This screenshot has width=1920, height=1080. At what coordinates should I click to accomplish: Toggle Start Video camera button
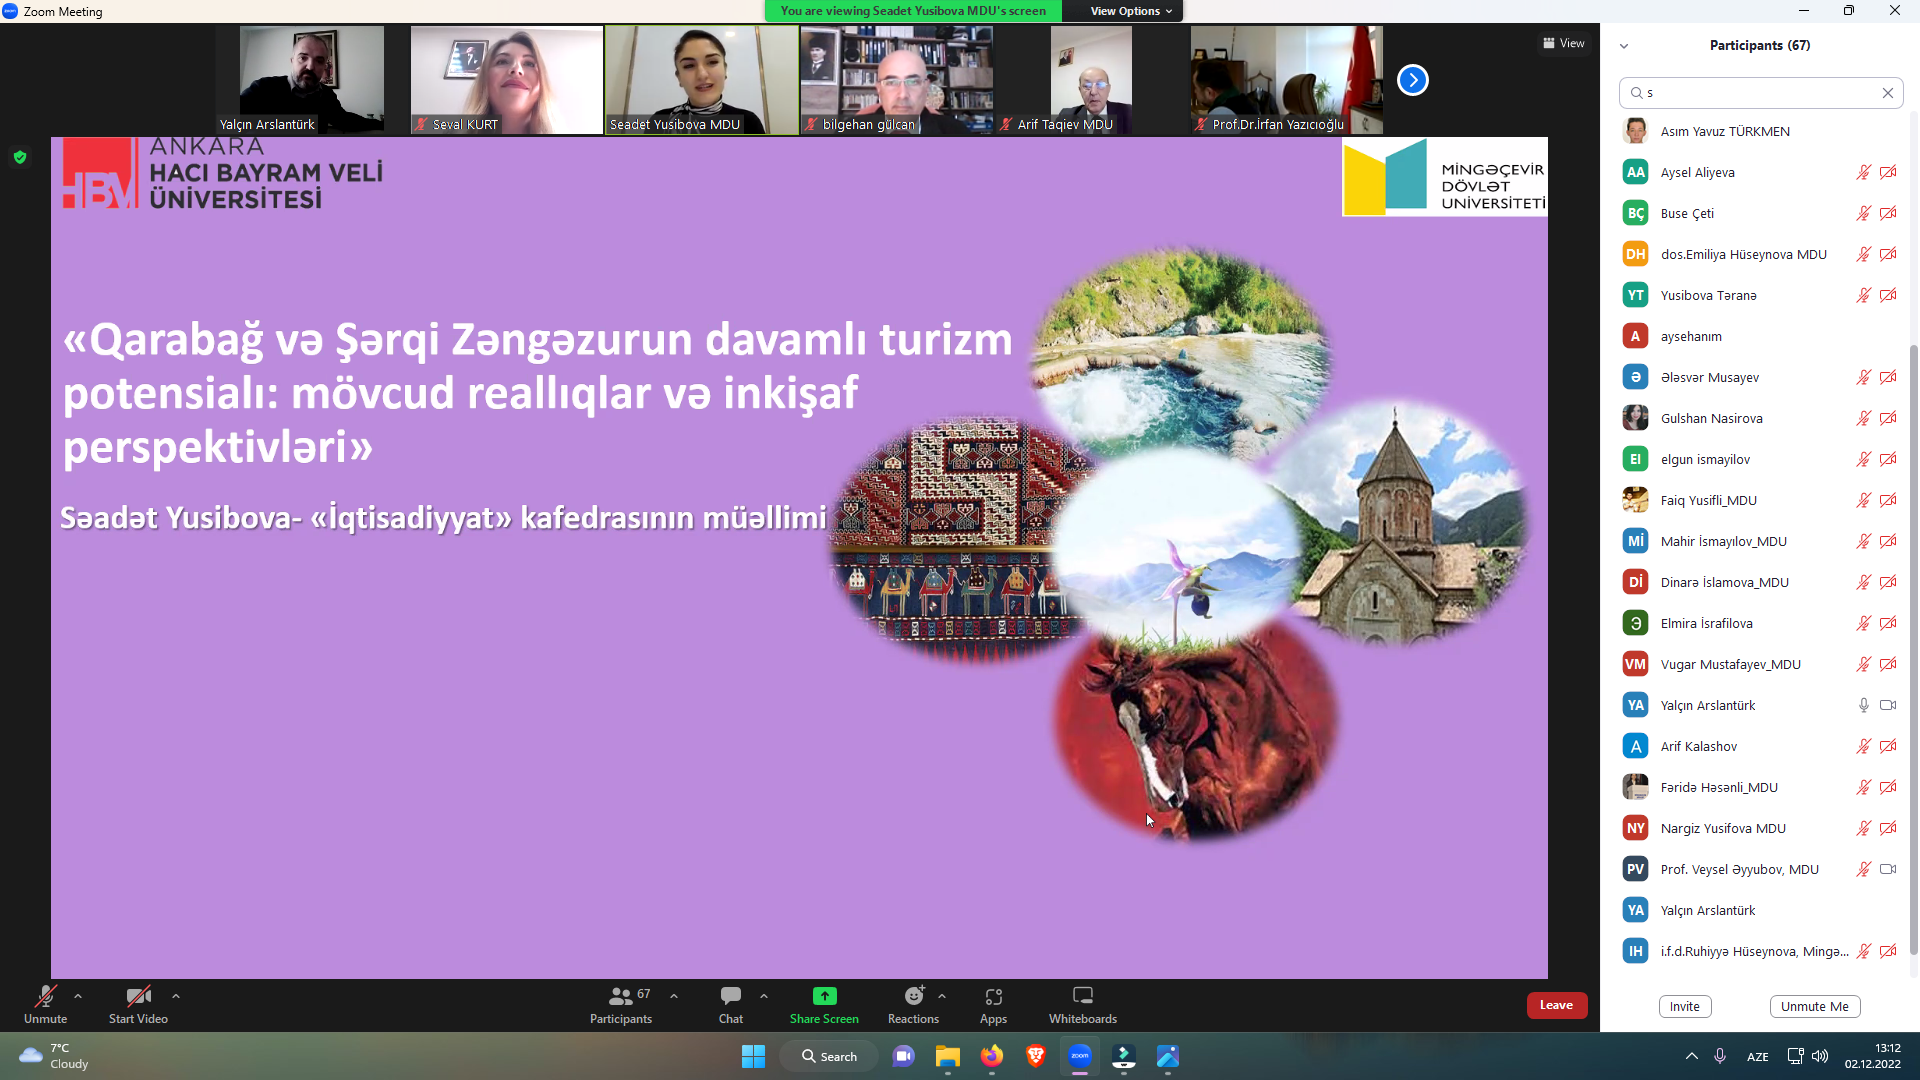pyautogui.click(x=138, y=996)
